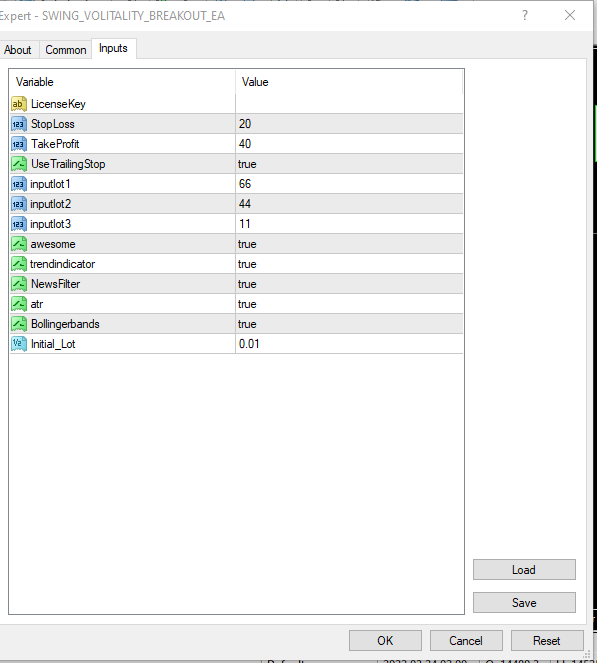The image size is (597, 663).
Task: Click the integer icon beside inputlot1
Action: 19,184
